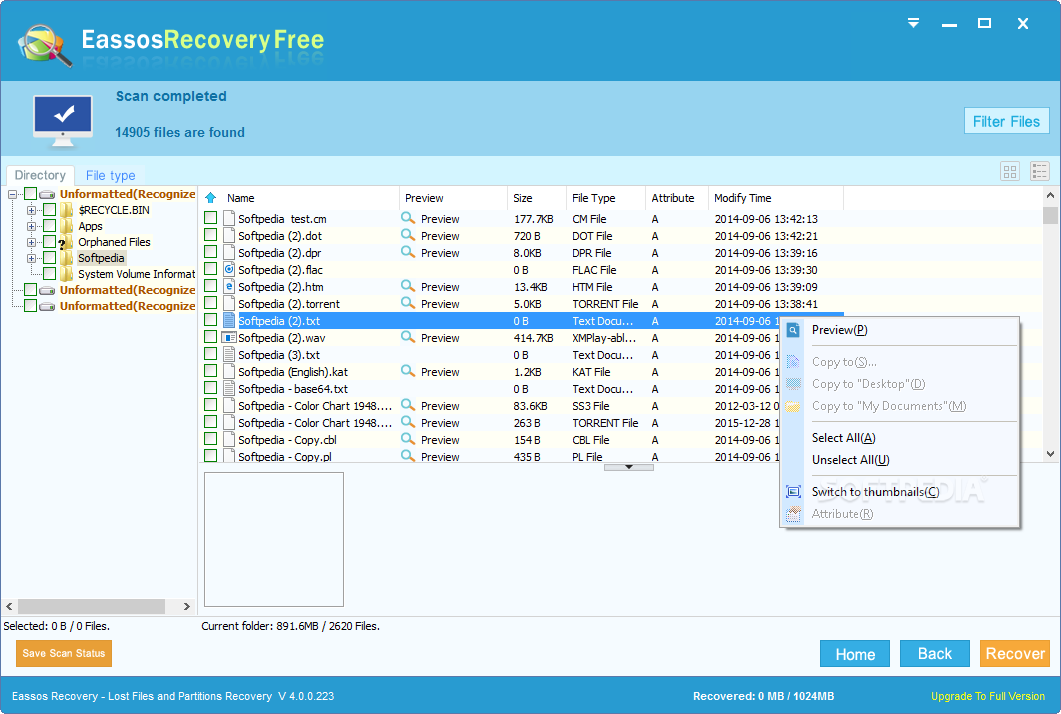
Task: Click the preview magnifier for Softpedia (2).dot
Action: pos(407,235)
